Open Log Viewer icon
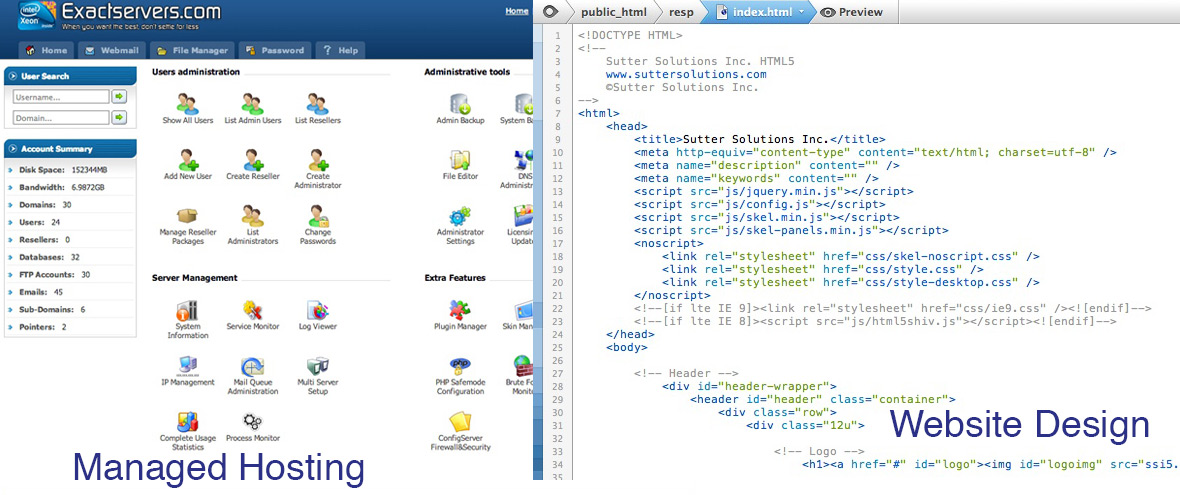This screenshot has width=1180, height=495. click(318, 310)
